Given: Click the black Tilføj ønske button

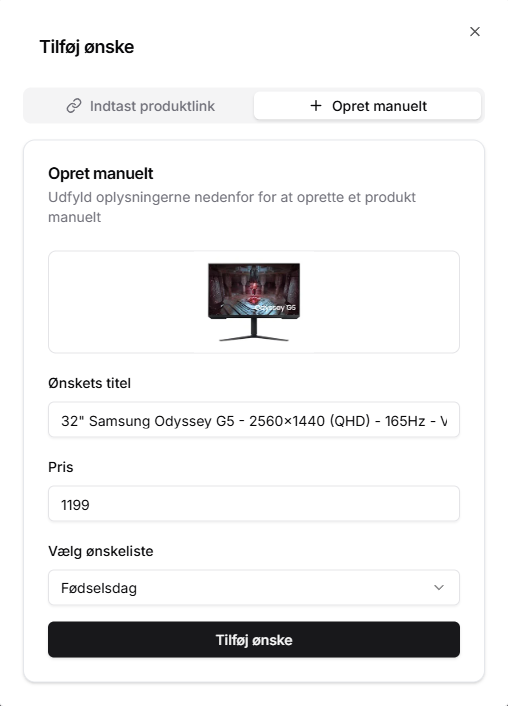Looking at the screenshot, I should (x=254, y=640).
